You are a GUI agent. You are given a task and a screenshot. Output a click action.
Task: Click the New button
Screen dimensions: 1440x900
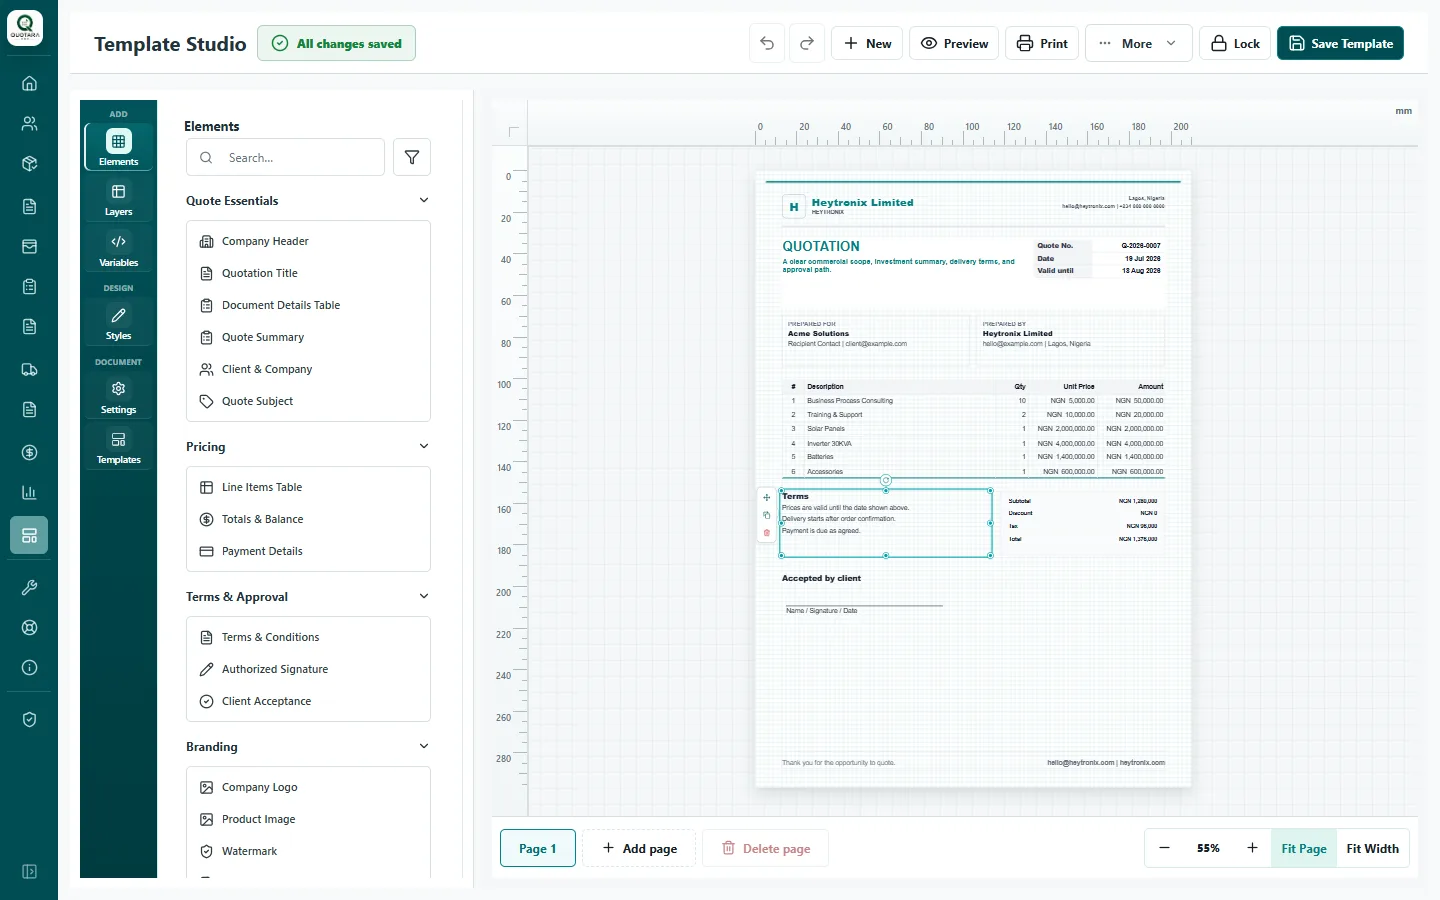pos(867,43)
